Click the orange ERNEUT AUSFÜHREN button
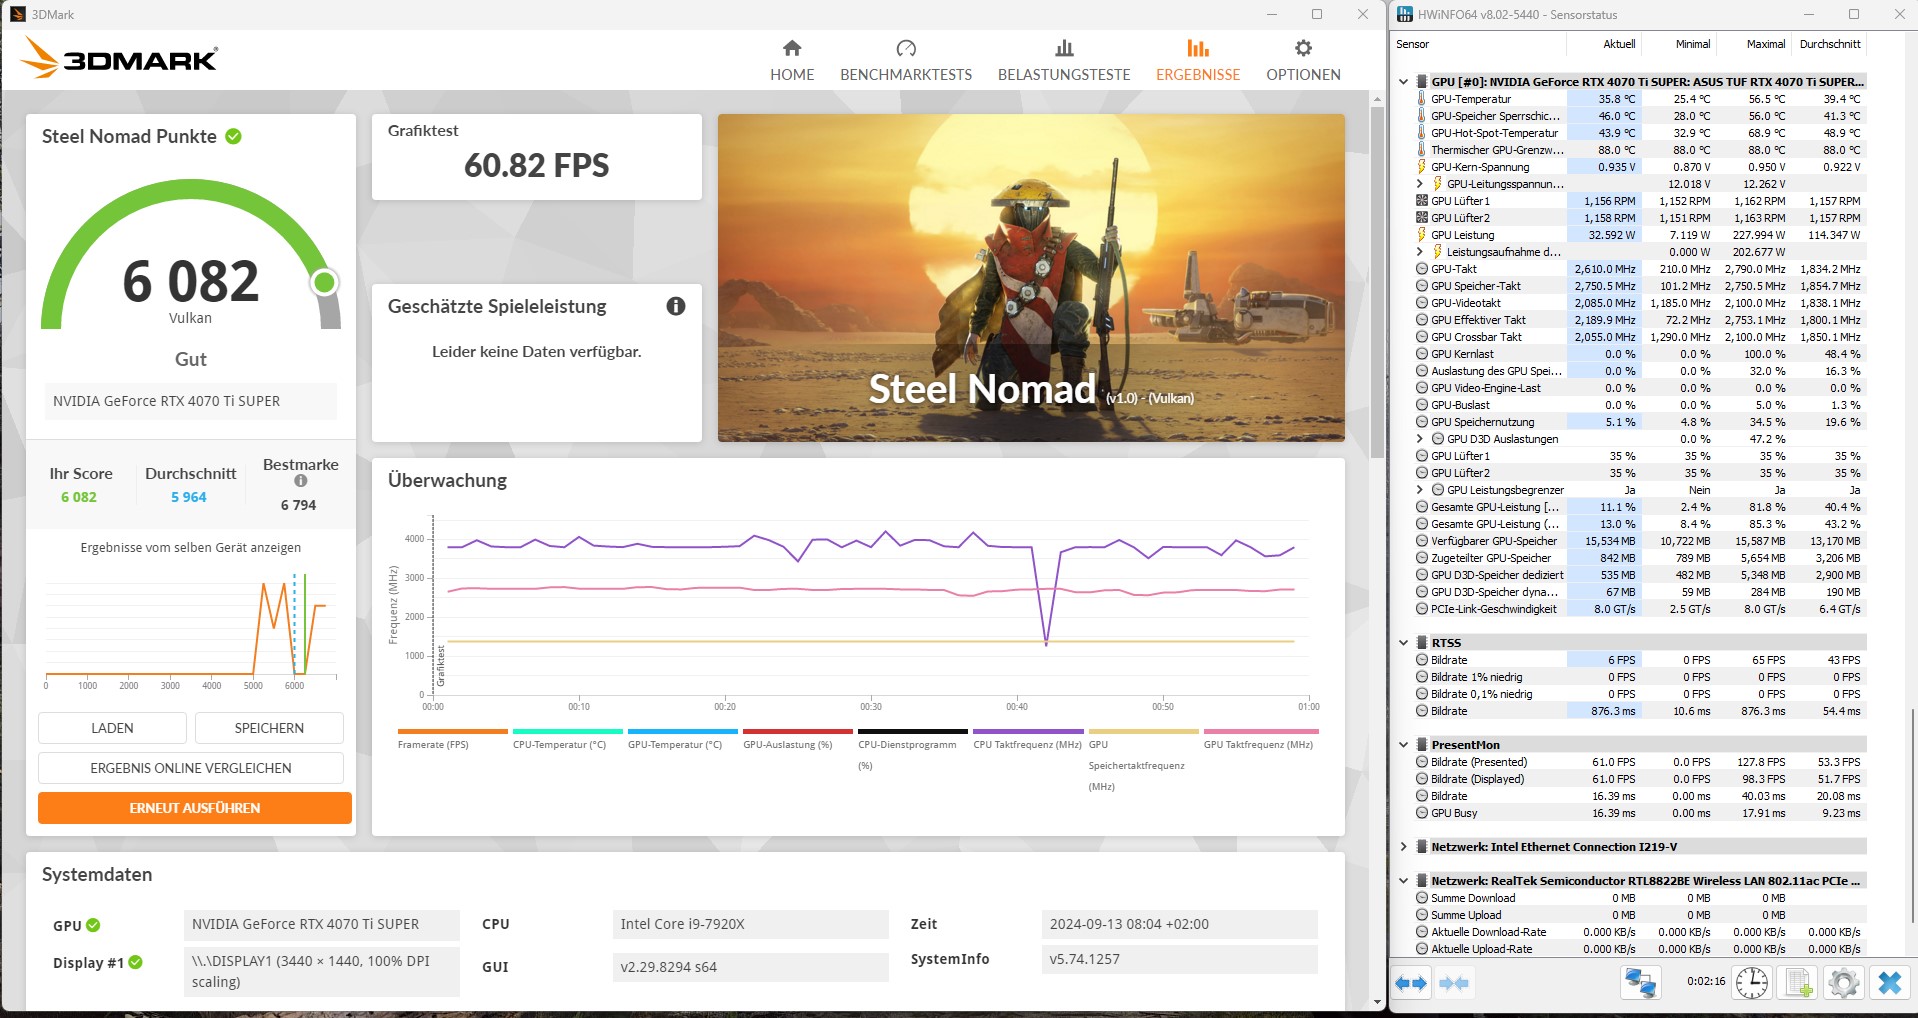The height and width of the screenshot is (1018, 1918). point(195,808)
